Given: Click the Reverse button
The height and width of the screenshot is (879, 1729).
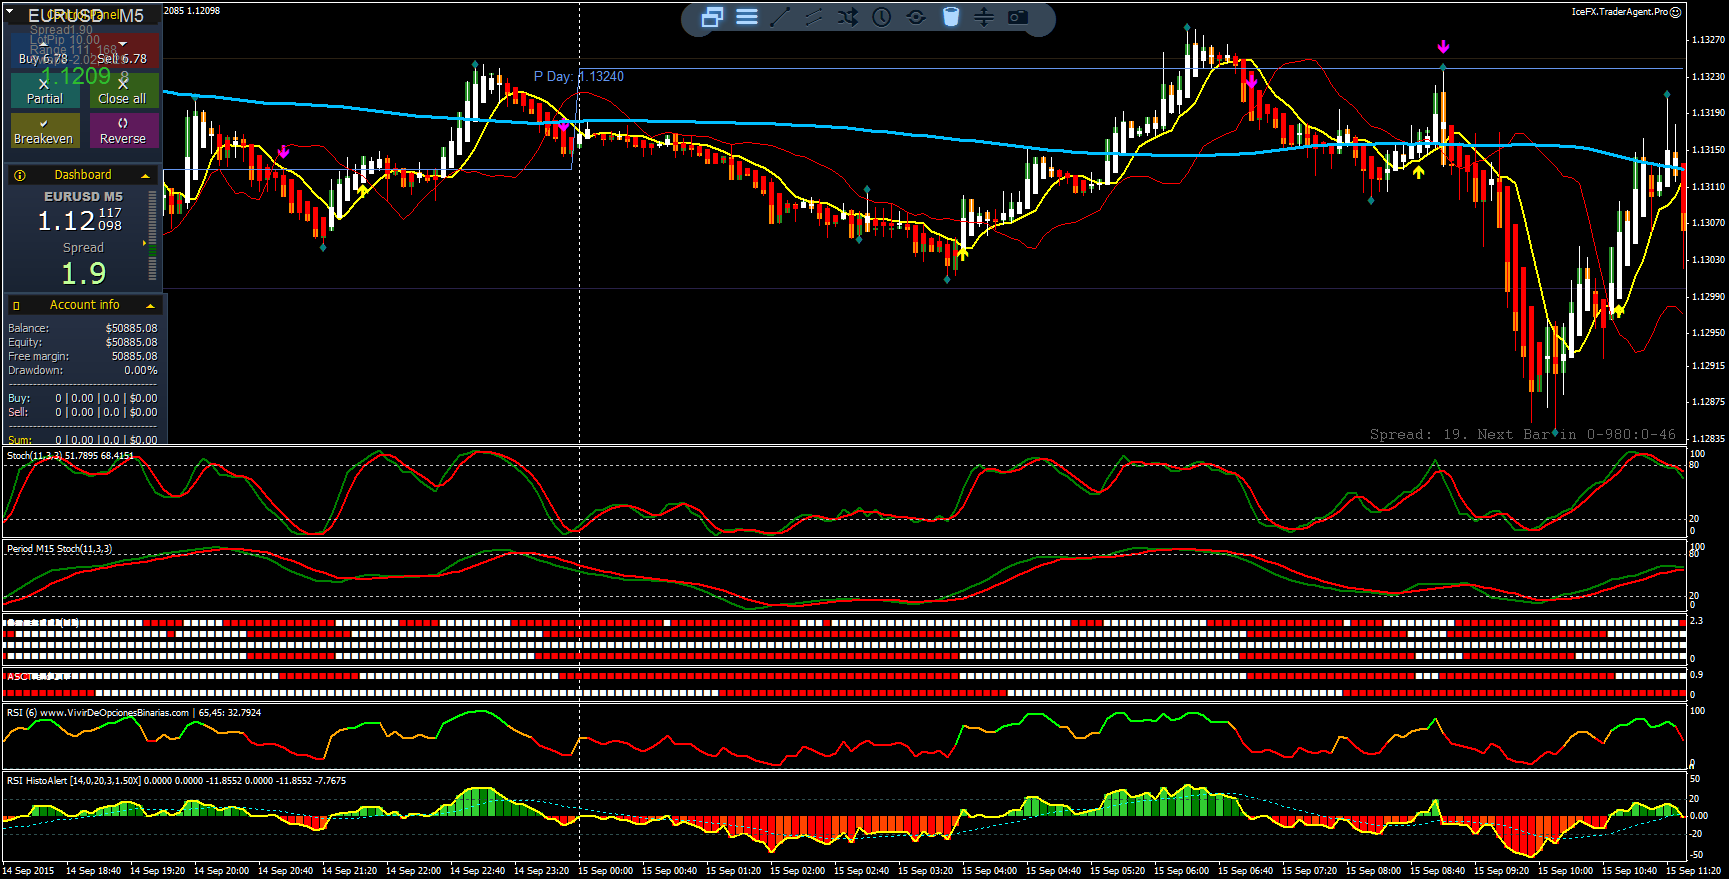Looking at the screenshot, I should coord(123,131).
